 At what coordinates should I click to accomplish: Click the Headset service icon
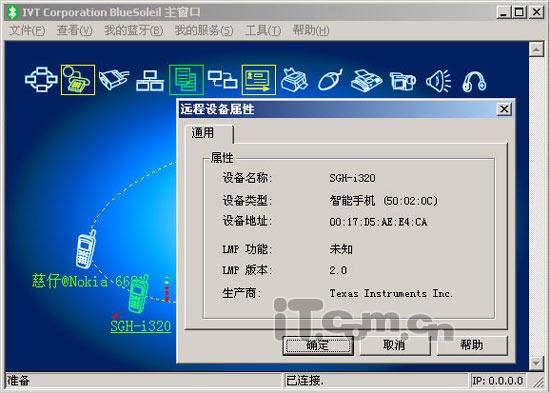(474, 81)
